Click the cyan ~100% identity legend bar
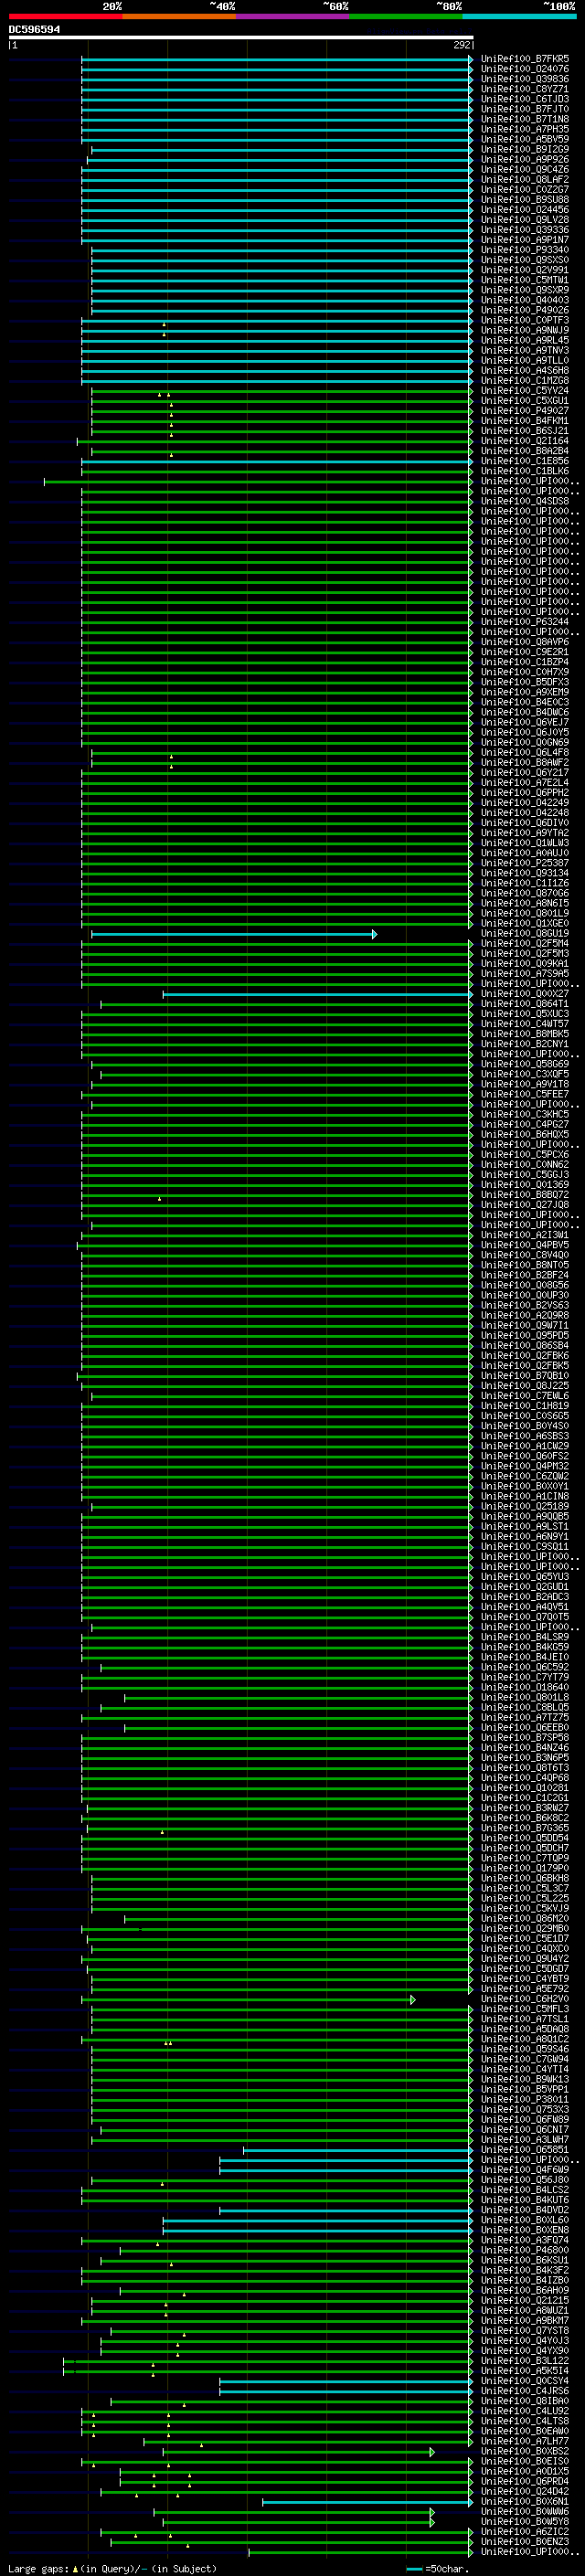The height and width of the screenshot is (2576, 585). tap(519, 16)
